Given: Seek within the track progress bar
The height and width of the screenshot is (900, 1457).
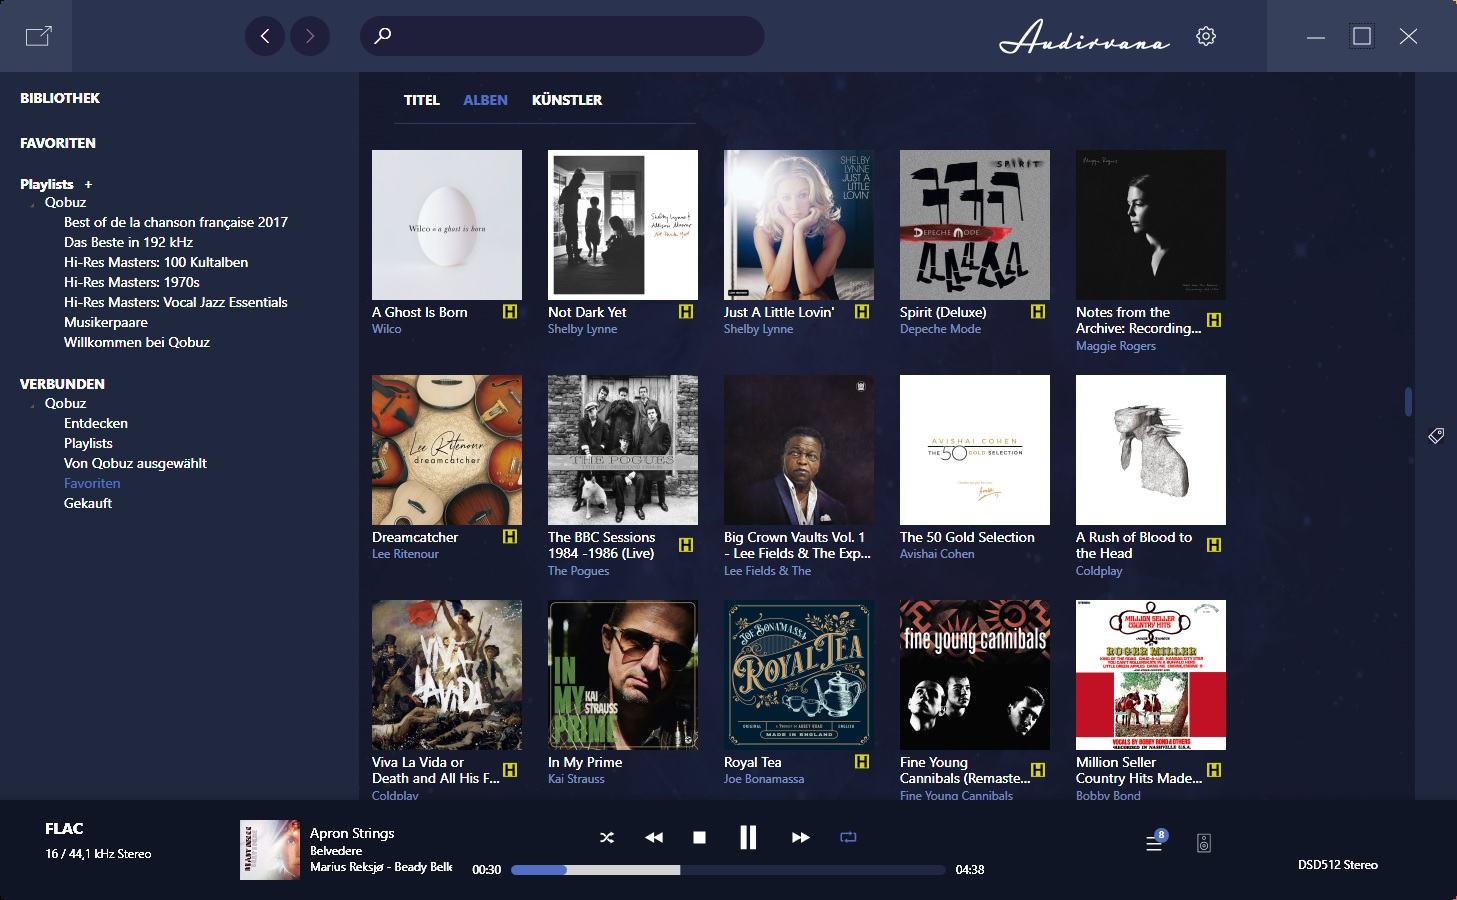Looking at the screenshot, I should [728, 870].
